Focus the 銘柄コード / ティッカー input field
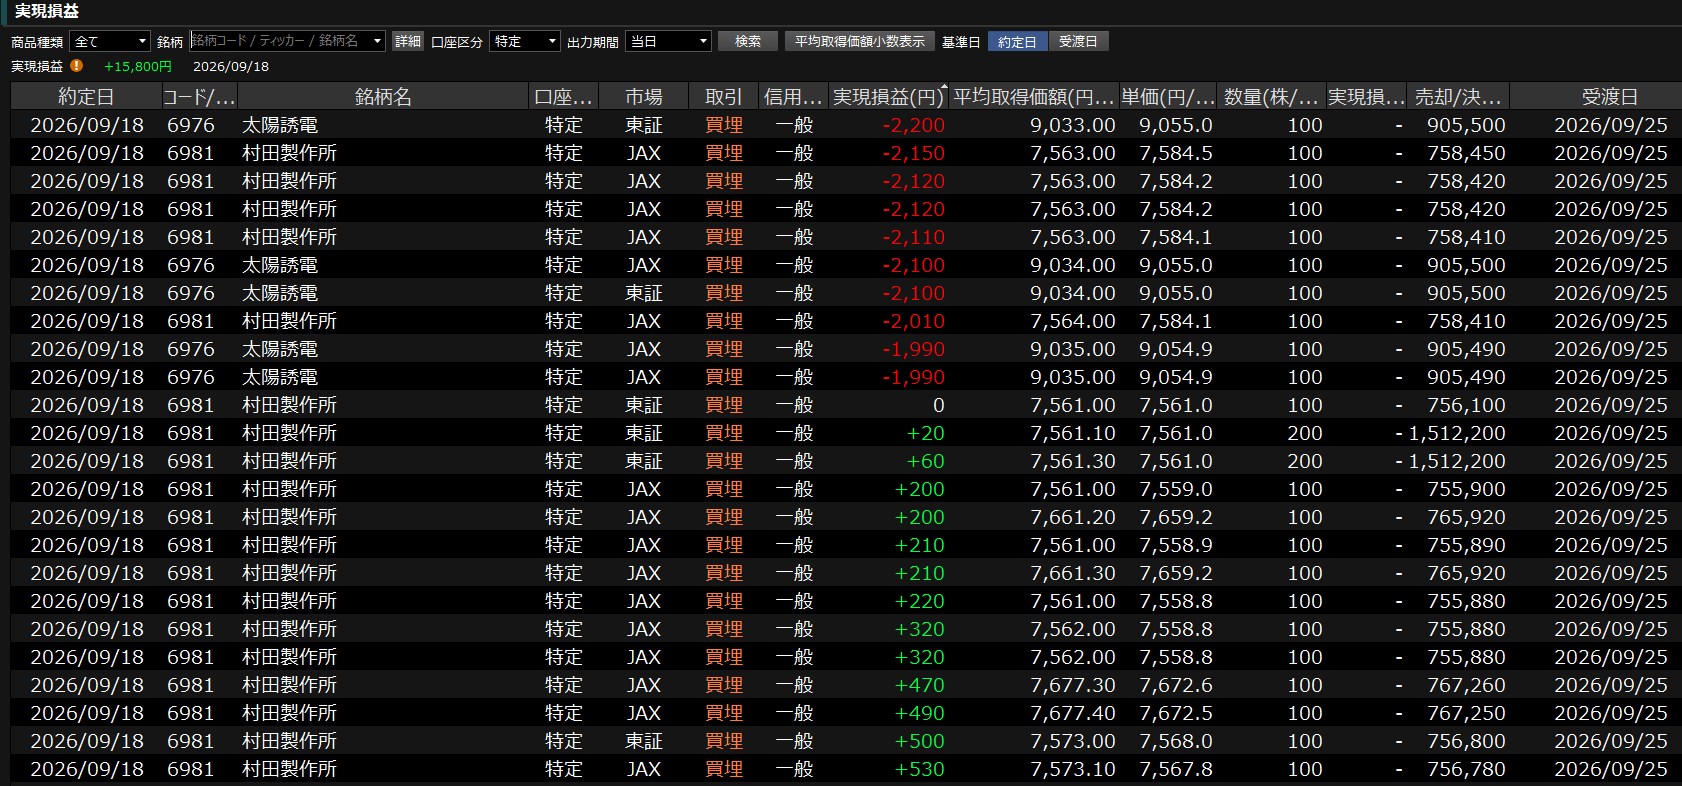Screen dimensions: 1682x786 279,41
